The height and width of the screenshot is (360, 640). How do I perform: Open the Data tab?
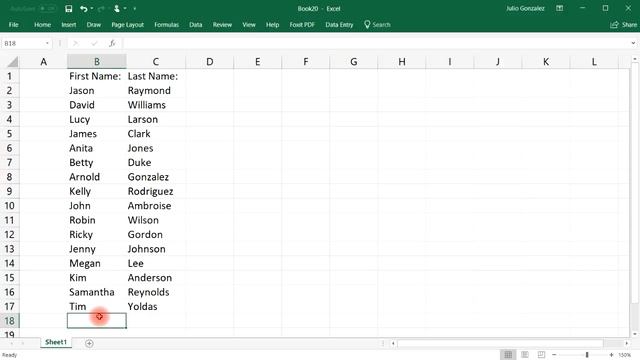(196, 25)
